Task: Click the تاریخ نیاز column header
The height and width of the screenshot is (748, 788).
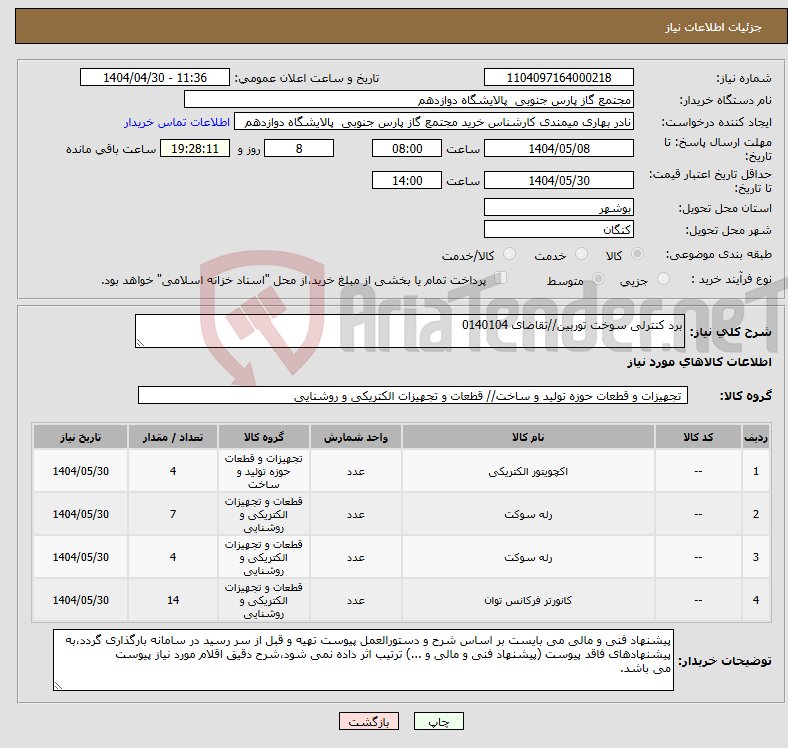Action: [80, 437]
